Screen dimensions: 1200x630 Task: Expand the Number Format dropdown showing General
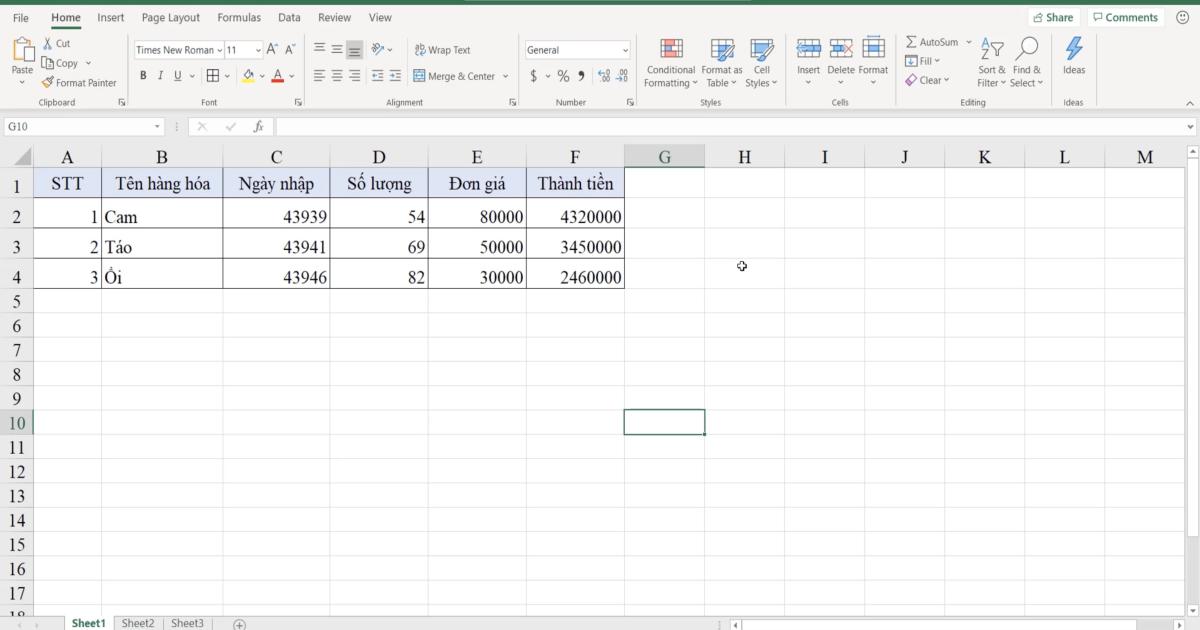tap(624, 49)
